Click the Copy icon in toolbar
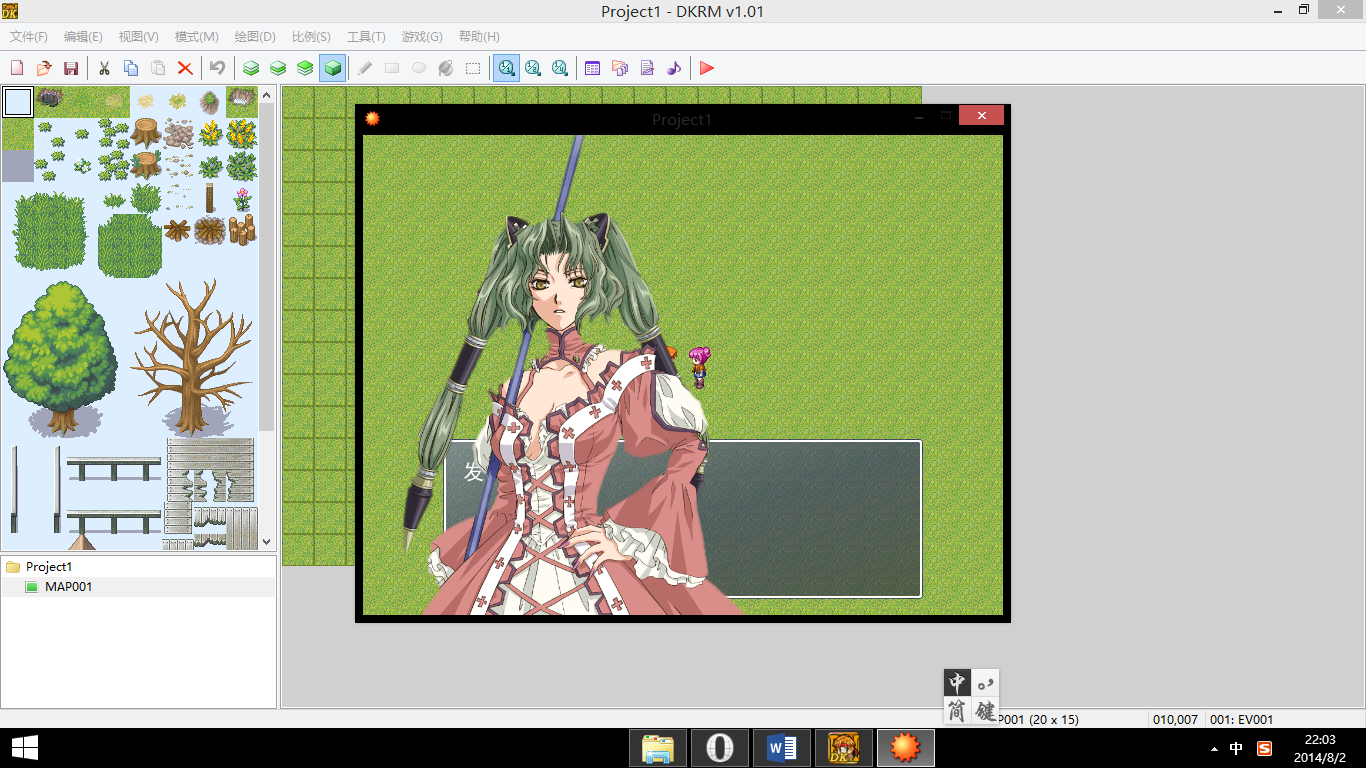This screenshot has width=1366, height=768. point(131,68)
